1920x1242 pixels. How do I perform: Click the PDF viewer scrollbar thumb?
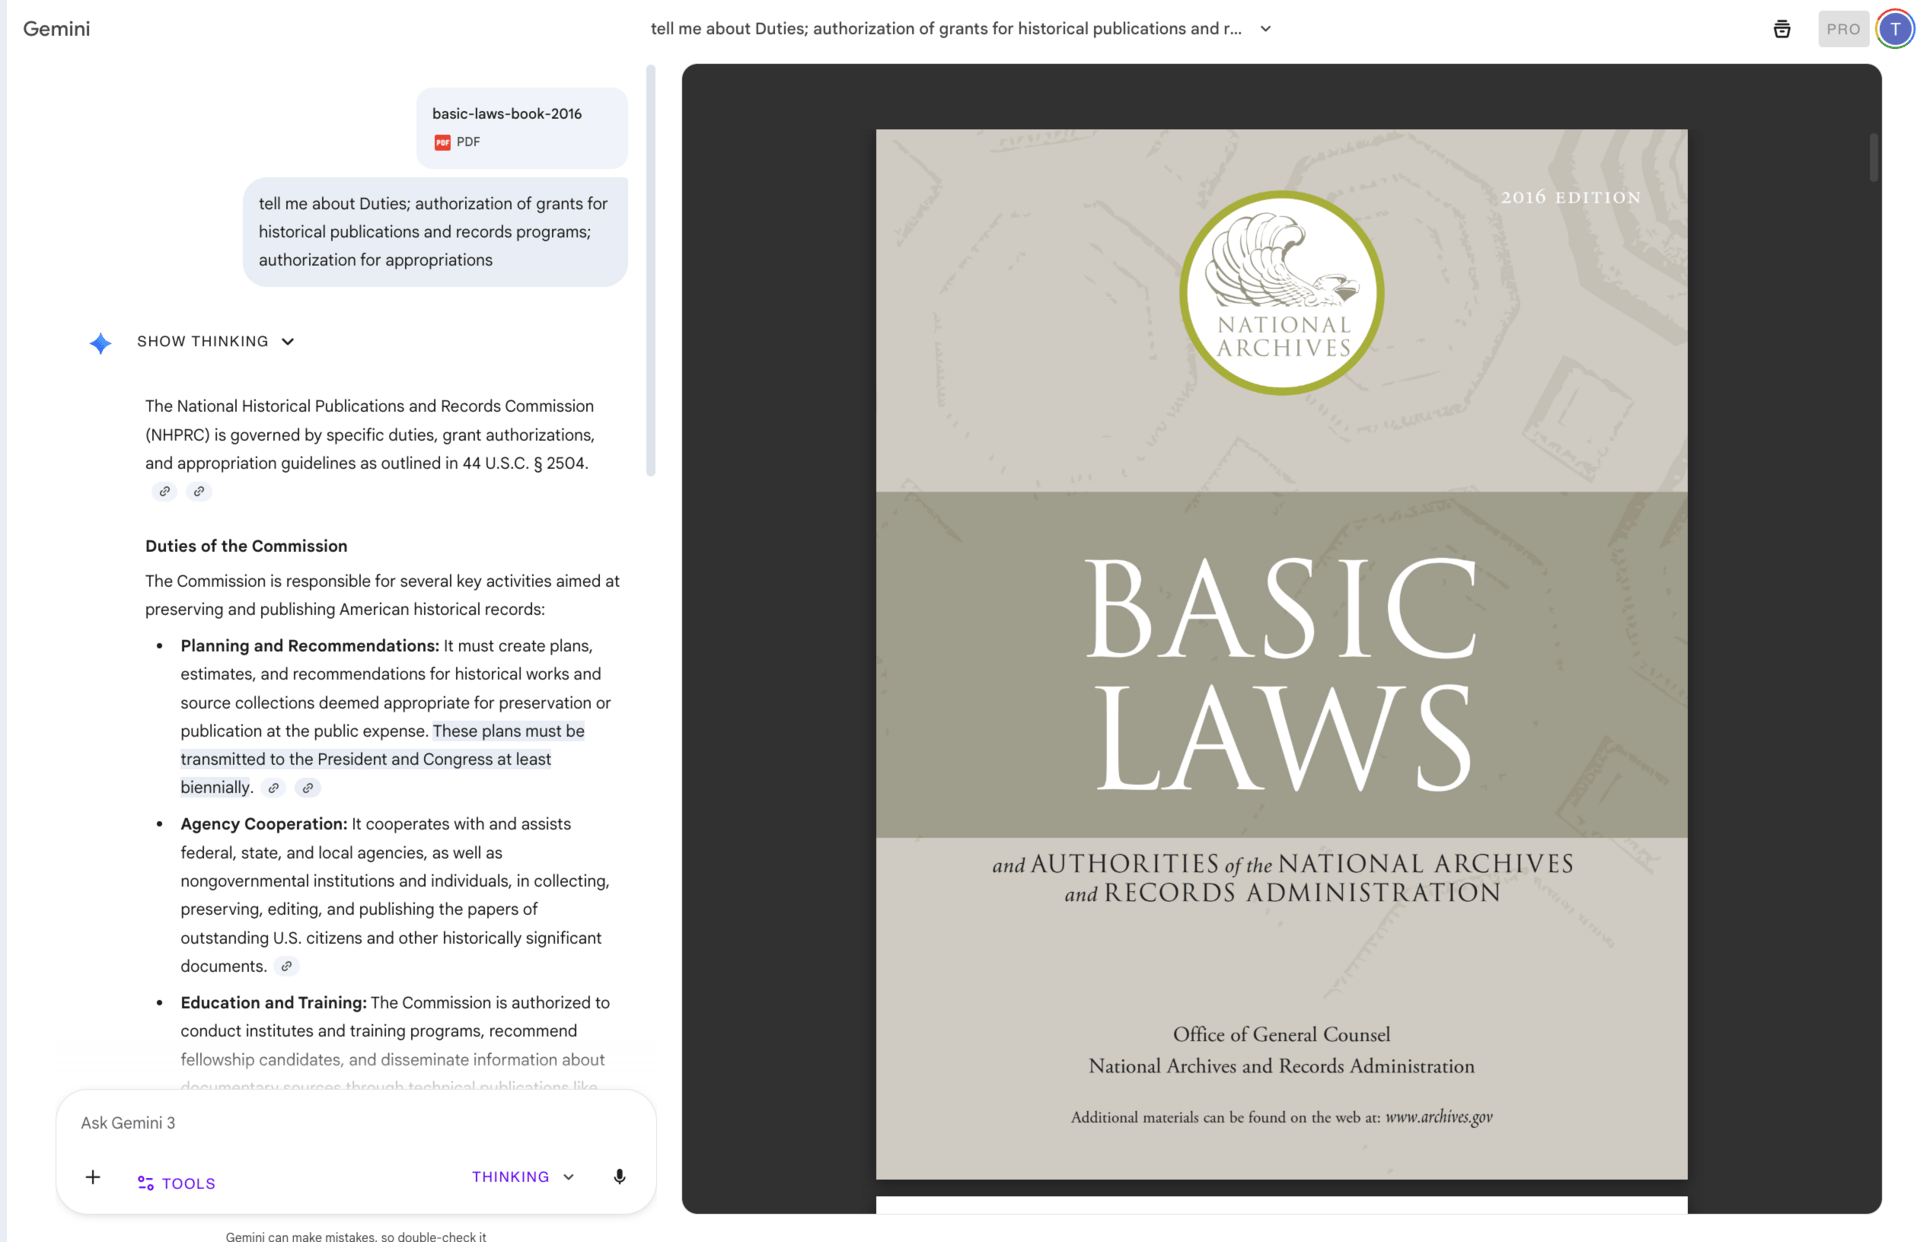1873,157
